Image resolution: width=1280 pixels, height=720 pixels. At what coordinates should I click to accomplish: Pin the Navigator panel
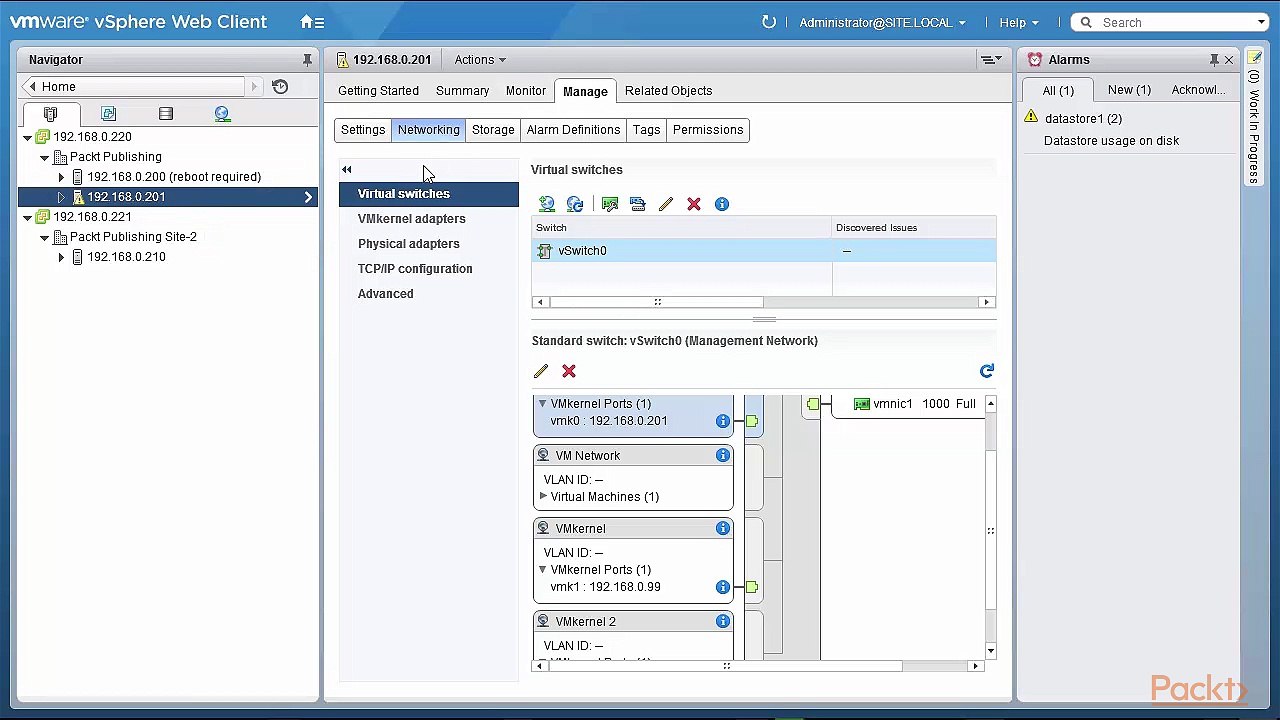(307, 60)
